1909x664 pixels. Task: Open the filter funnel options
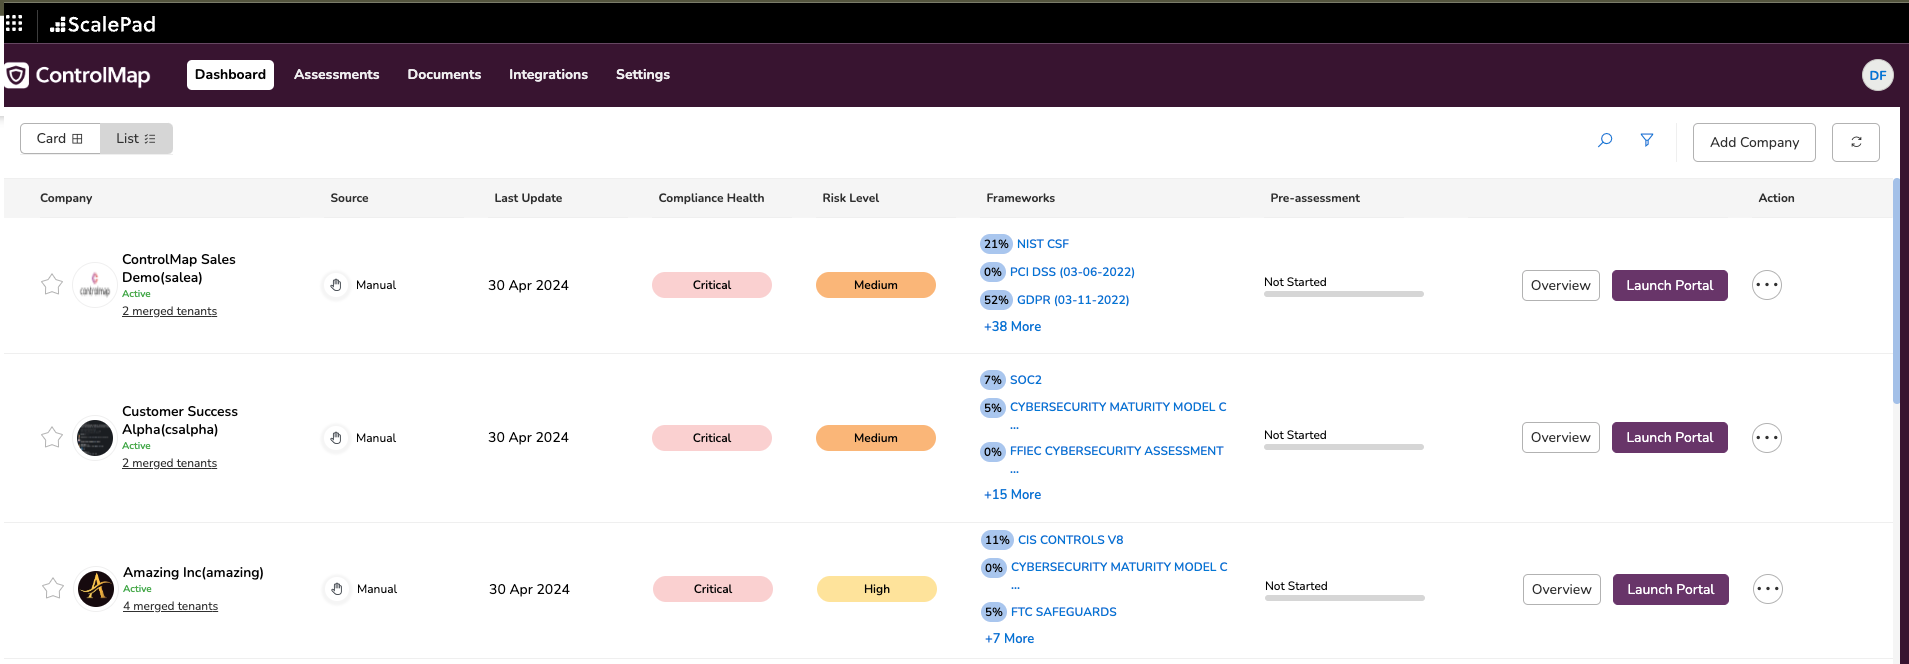coord(1646,140)
